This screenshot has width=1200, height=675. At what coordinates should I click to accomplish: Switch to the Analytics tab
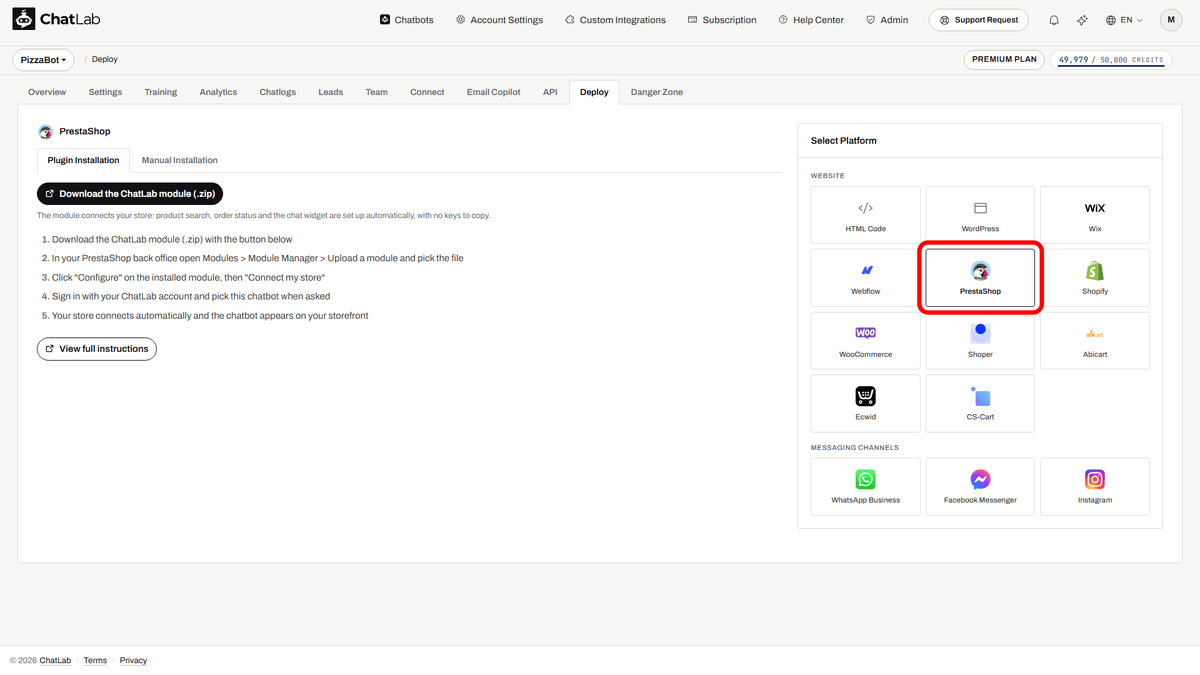tap(218, 92)
